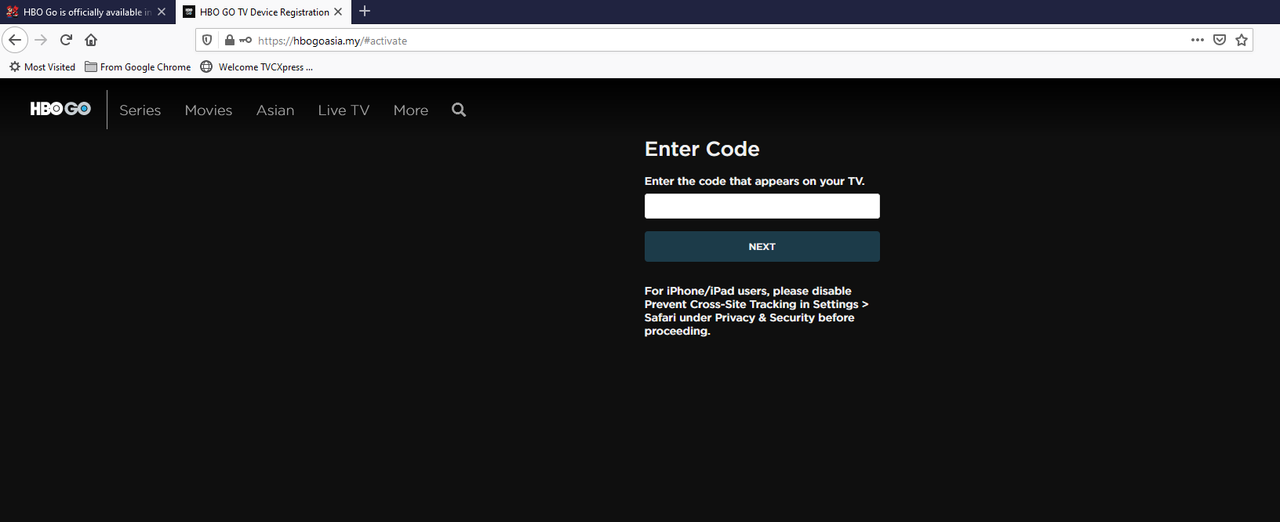
Task: Open the search magnifier on HBO GO
Action: pos(459,110)
